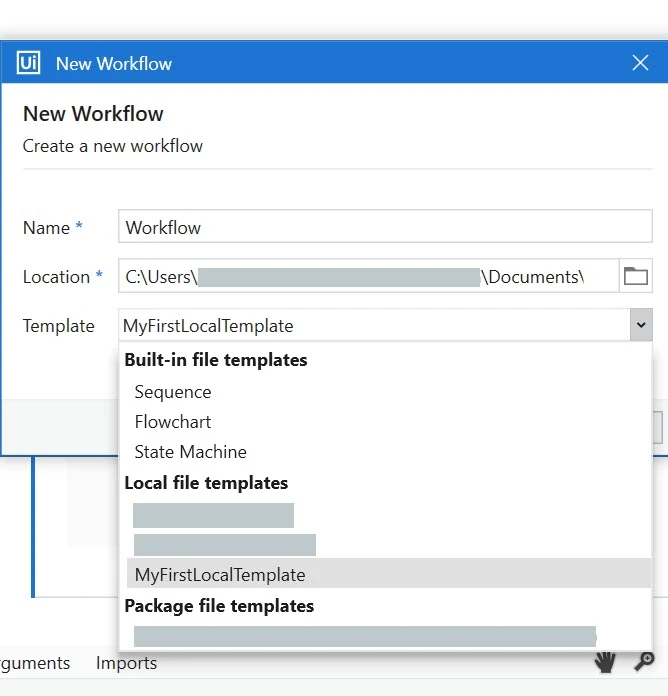This screenshot has height=696, width=668.
Task: Click the zoom magnifier icon
Action: pyautogui.click(x=644, y=661)
